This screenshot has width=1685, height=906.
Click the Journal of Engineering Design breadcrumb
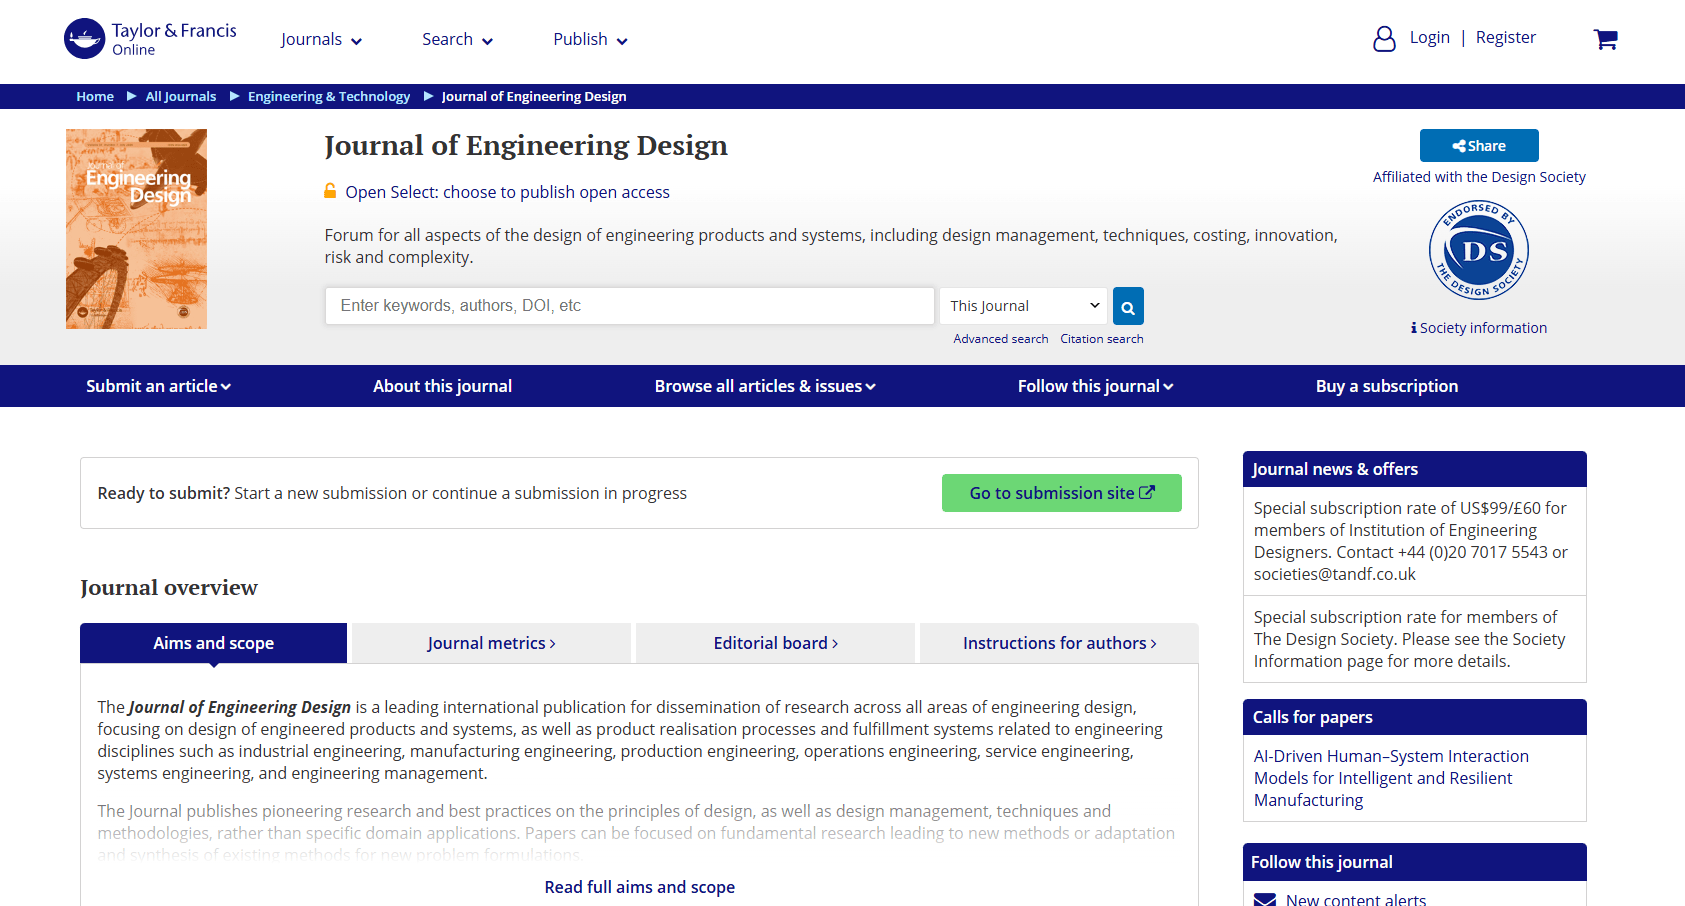point(534,97)
